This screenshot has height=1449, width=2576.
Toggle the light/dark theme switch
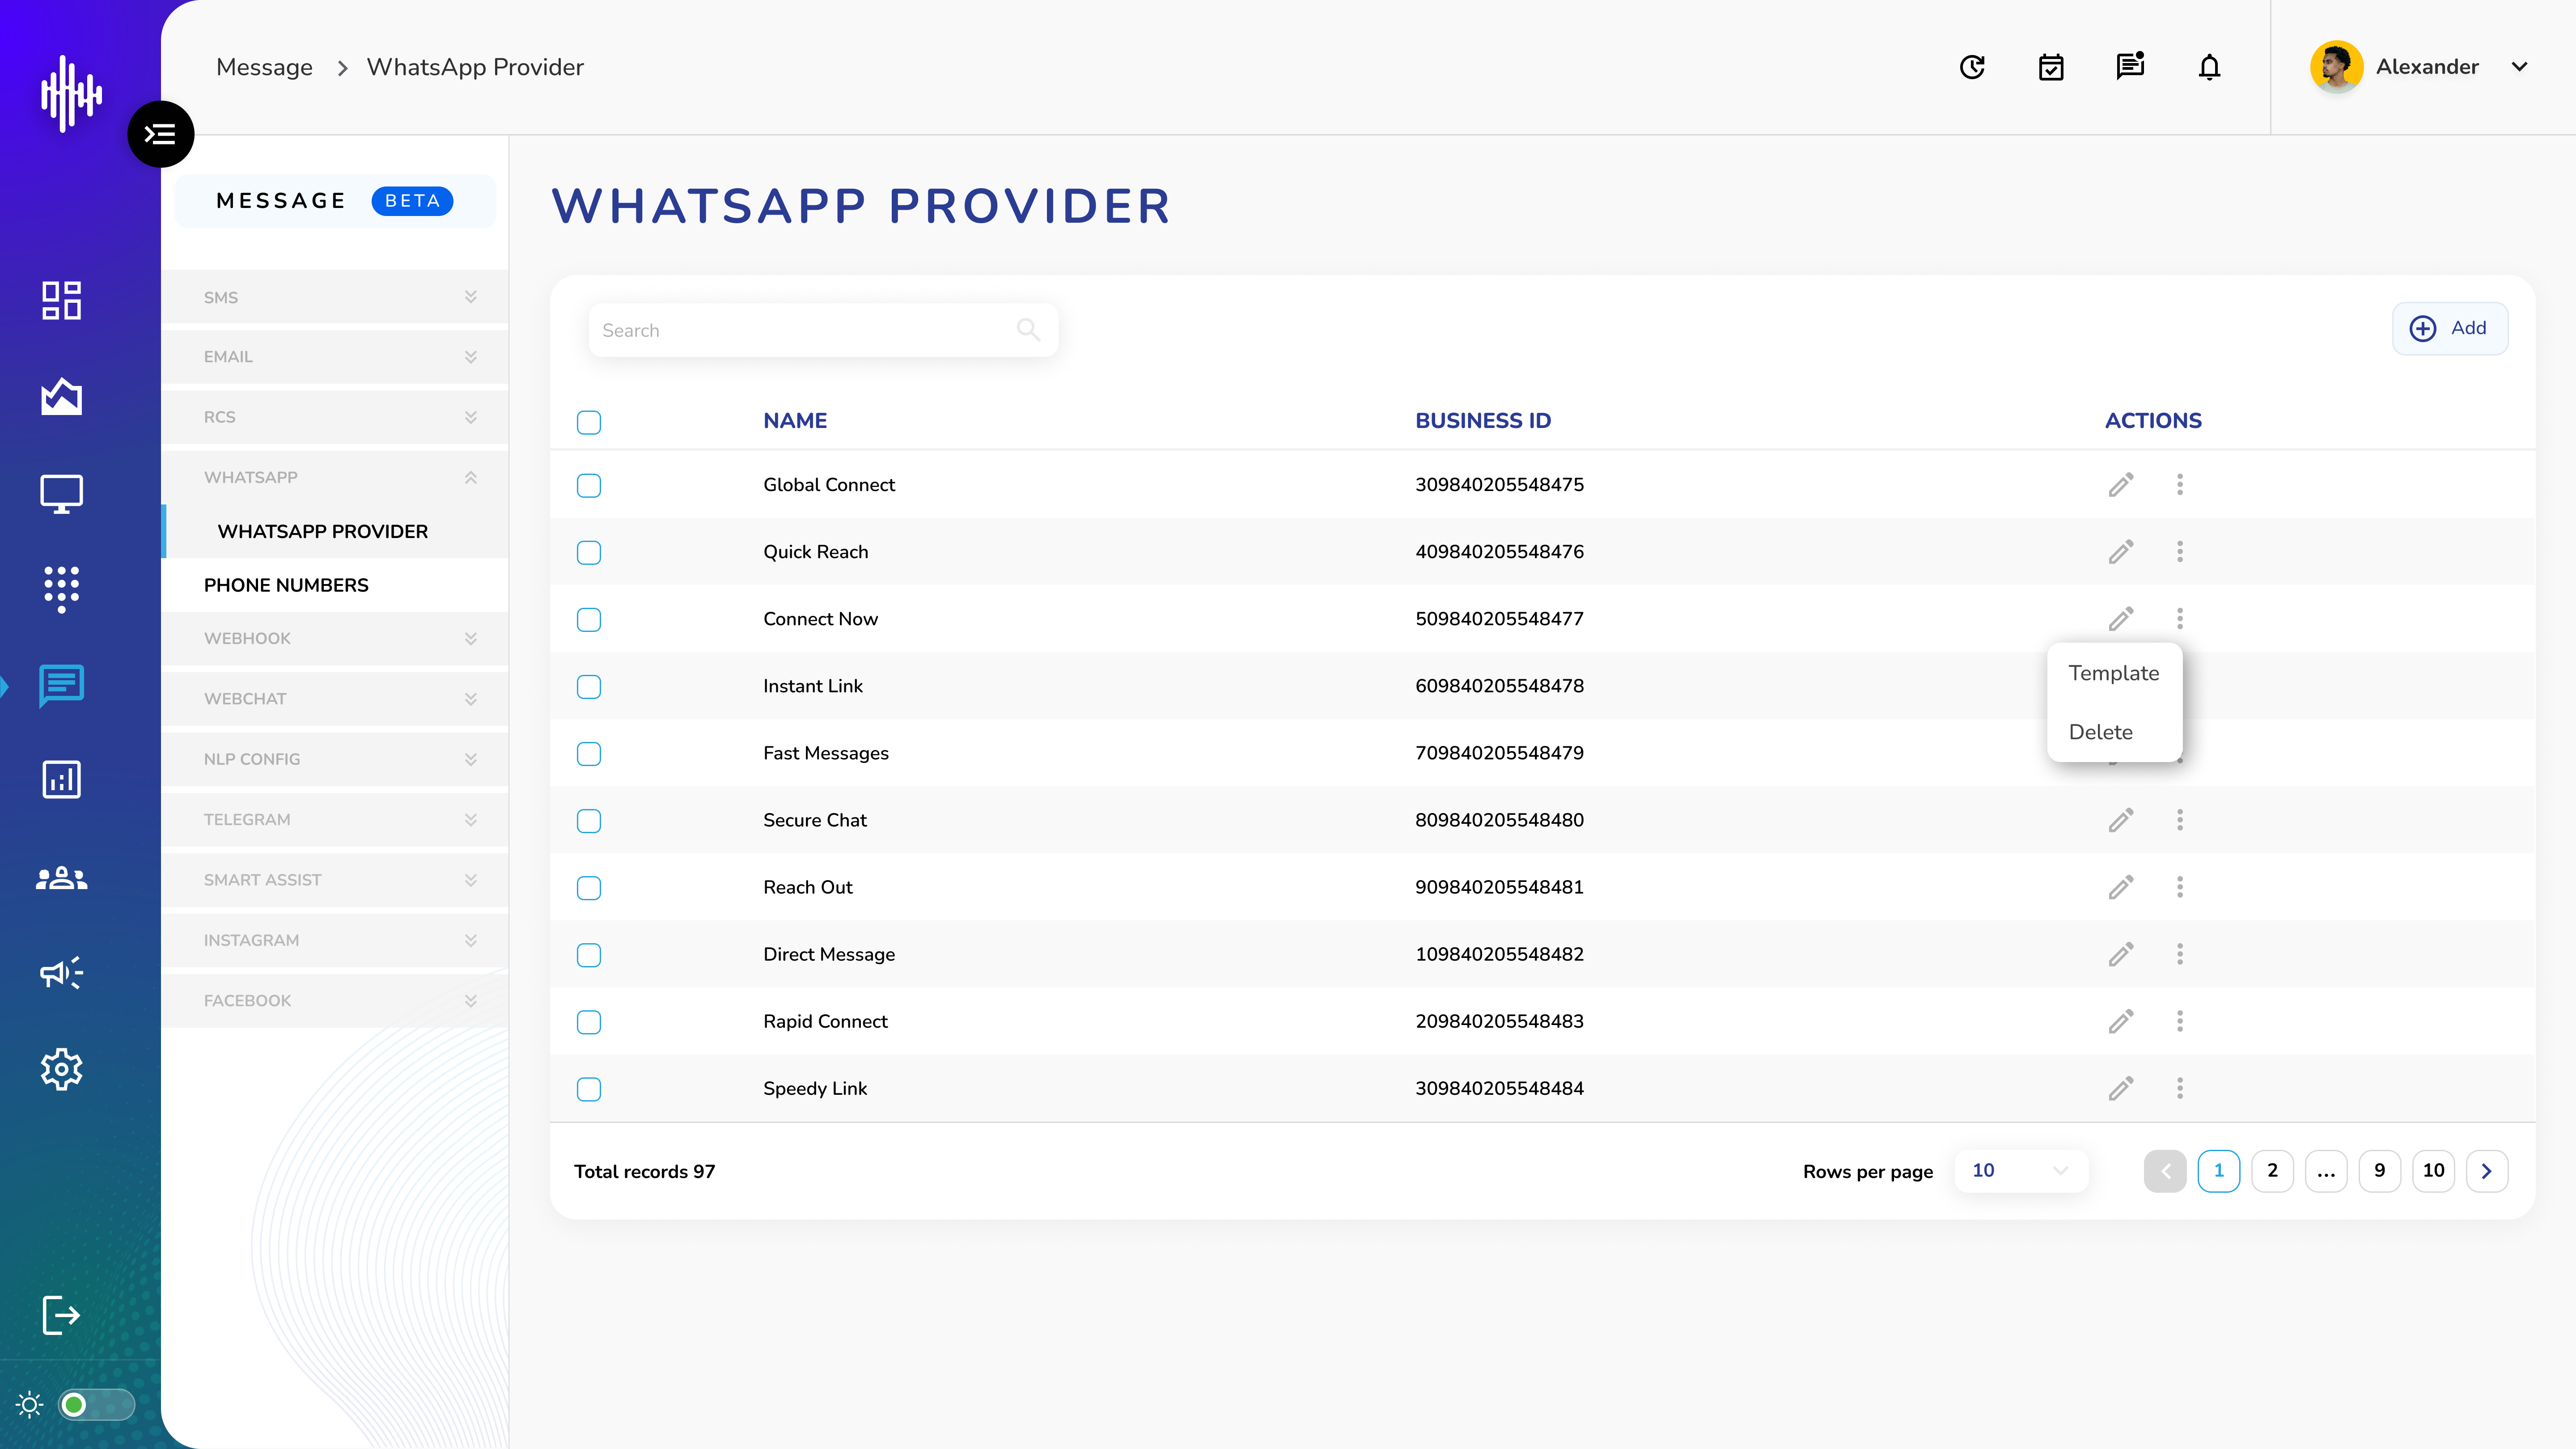(96, 1405)
